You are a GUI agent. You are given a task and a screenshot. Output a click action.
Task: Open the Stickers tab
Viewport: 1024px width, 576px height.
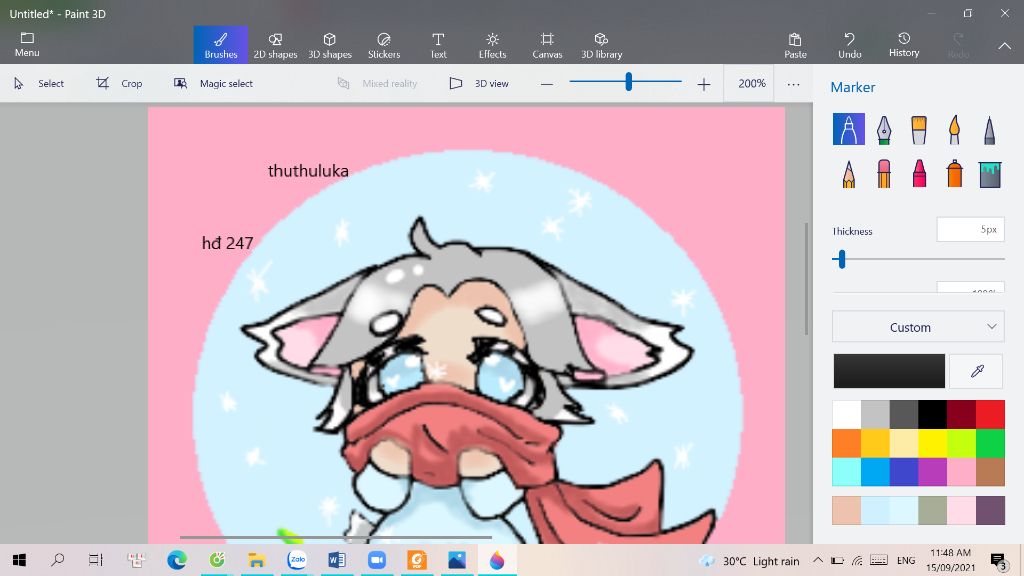[384, 45]
